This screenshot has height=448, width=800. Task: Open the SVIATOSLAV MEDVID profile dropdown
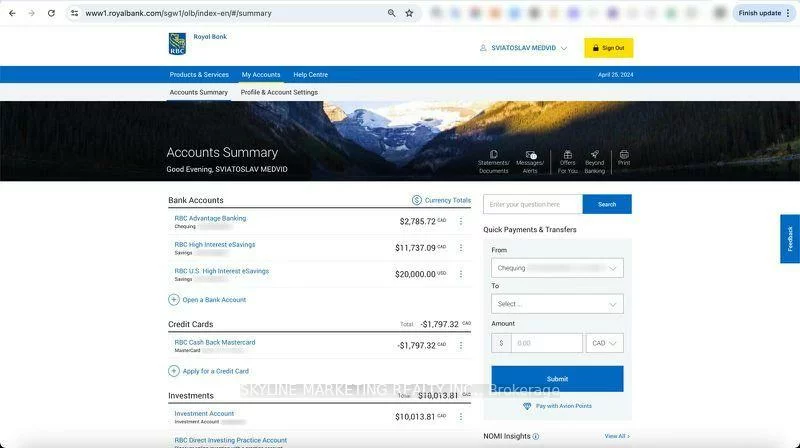tap(523, 48)
